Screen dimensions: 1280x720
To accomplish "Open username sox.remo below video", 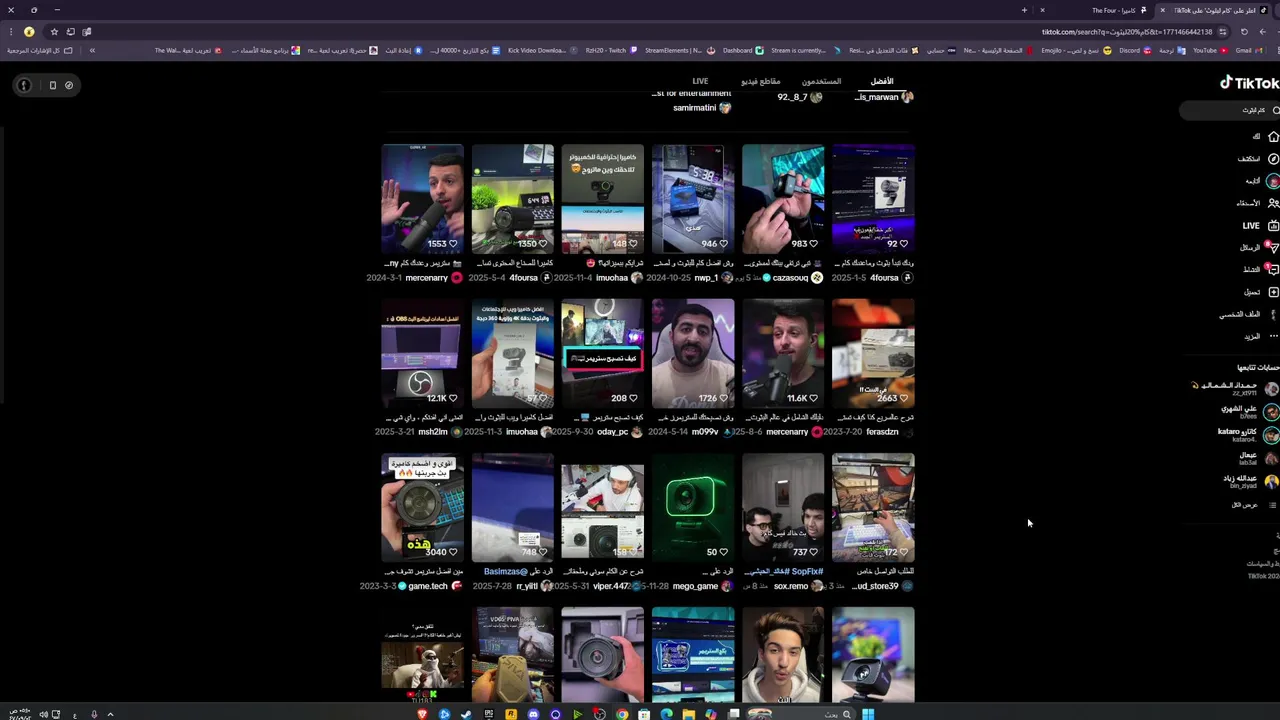I will [x=790, y=586].
